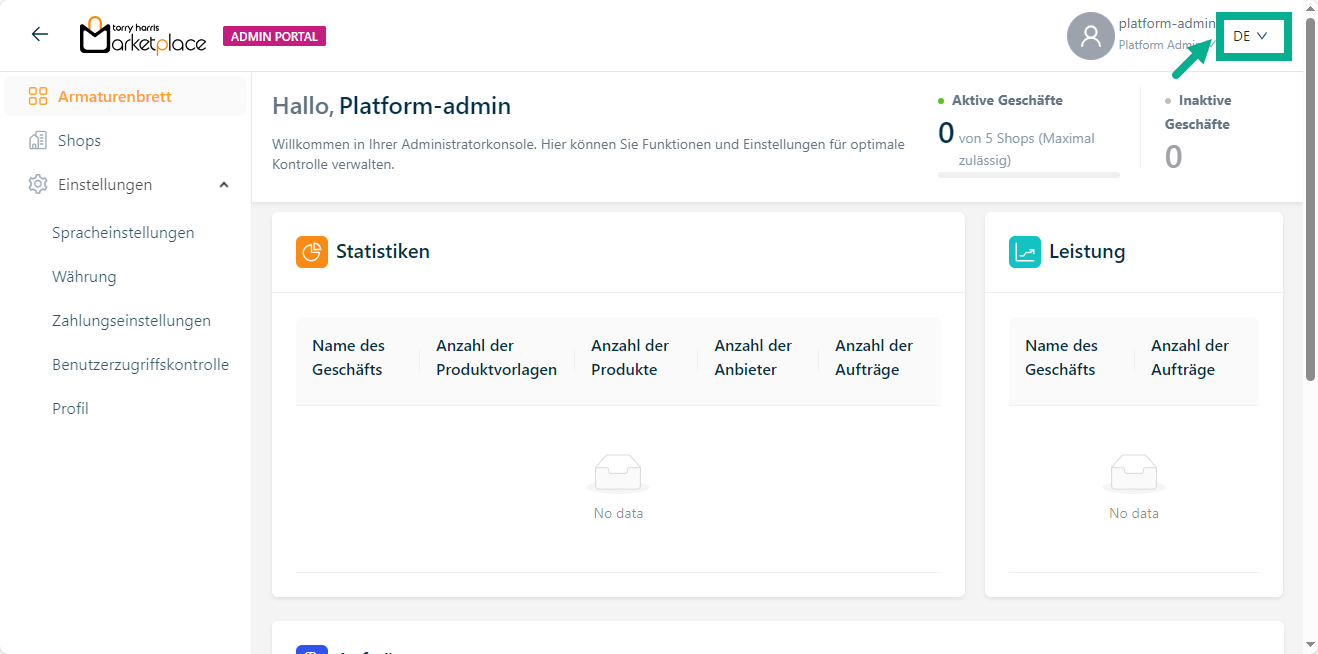
Task: Click the active shops progress bar
Action: (x=1028, y=175)
